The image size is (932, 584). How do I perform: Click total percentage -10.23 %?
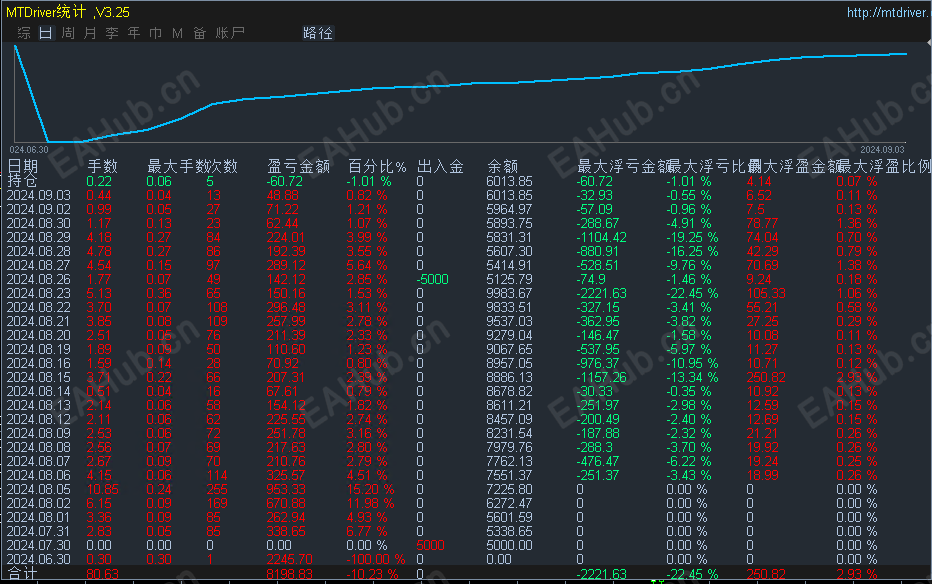372,574
